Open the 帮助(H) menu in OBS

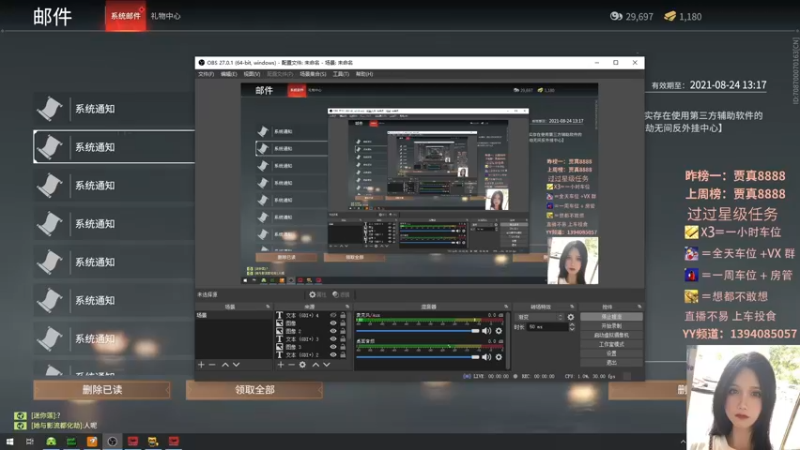tap(364, 74)
